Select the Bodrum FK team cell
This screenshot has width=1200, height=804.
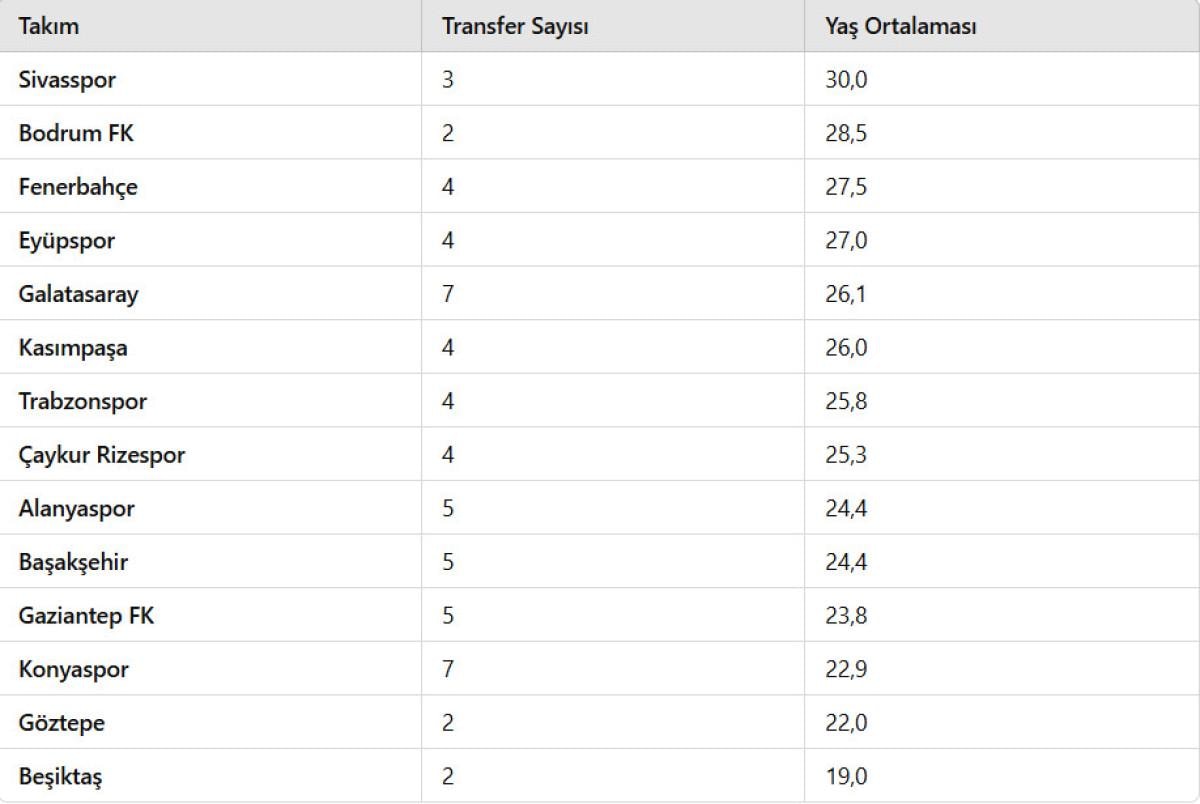pos(76,133)
